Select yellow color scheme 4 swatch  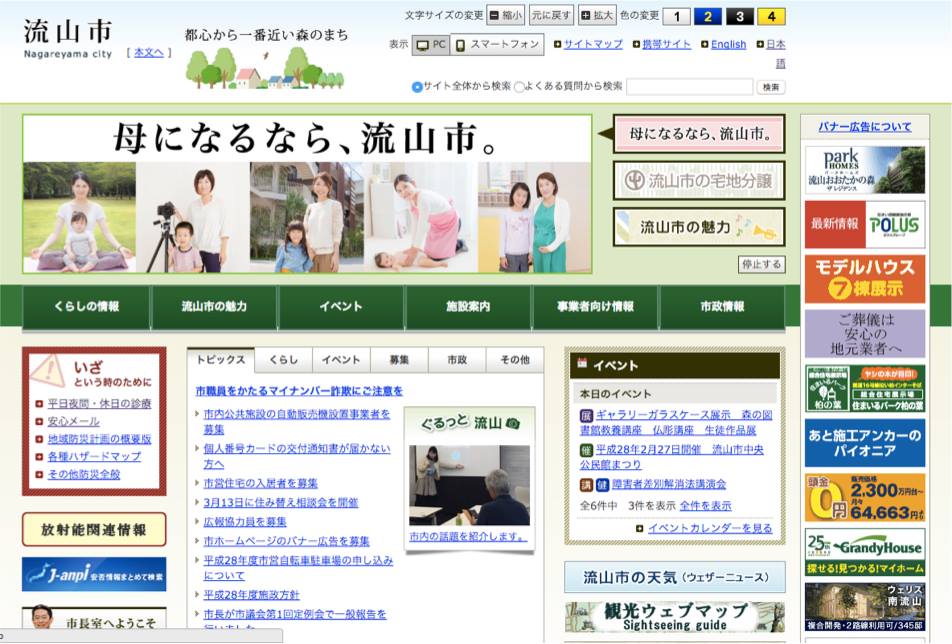771,16
